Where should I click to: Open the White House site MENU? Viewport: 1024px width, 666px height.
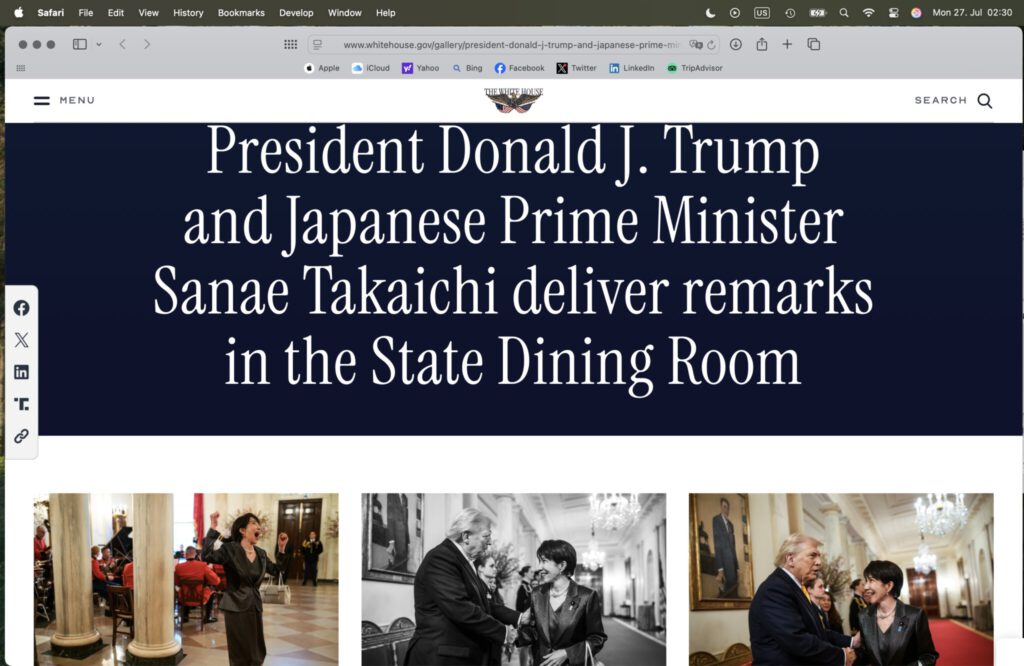point(64,101)
